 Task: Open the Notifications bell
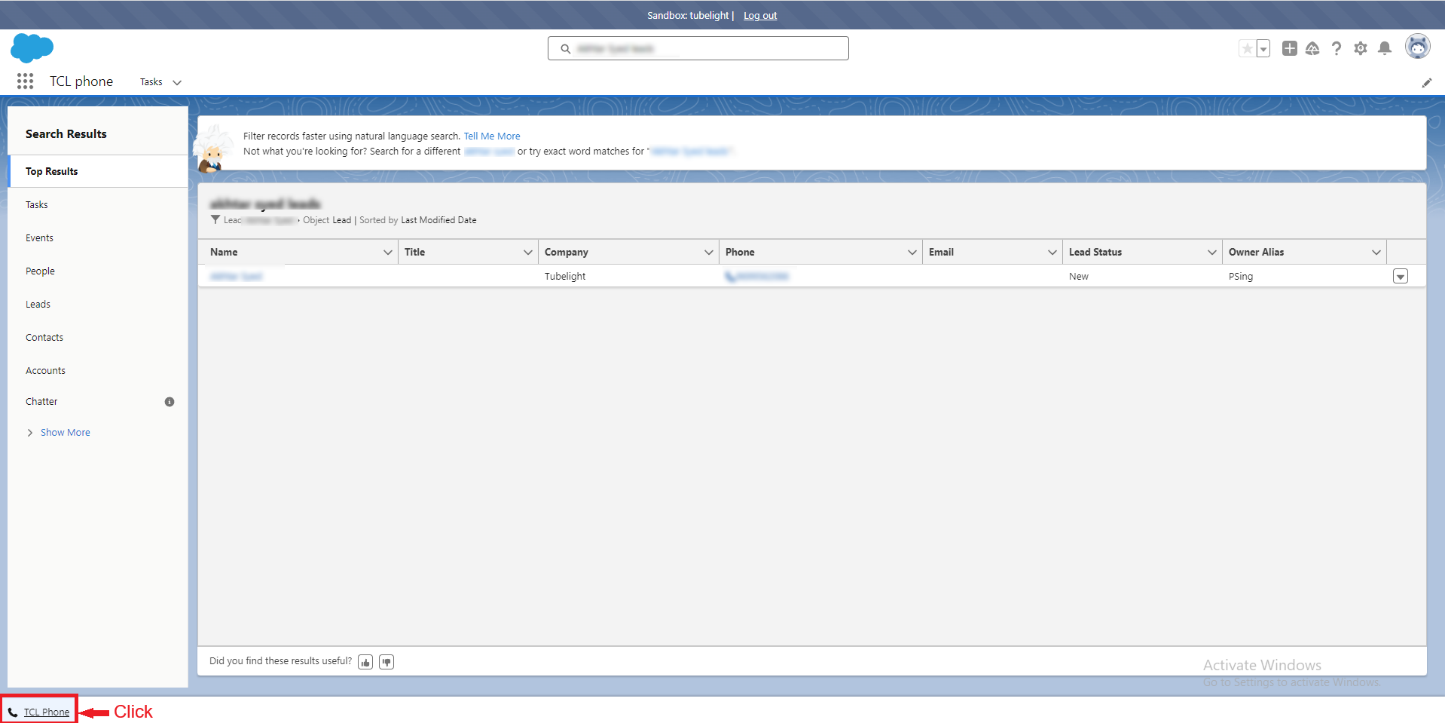point(1384,48)
